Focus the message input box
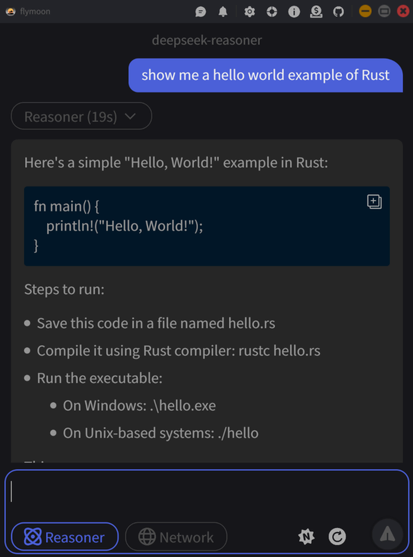The width and height of the screenshot is (413, 557). click(207, 494)
